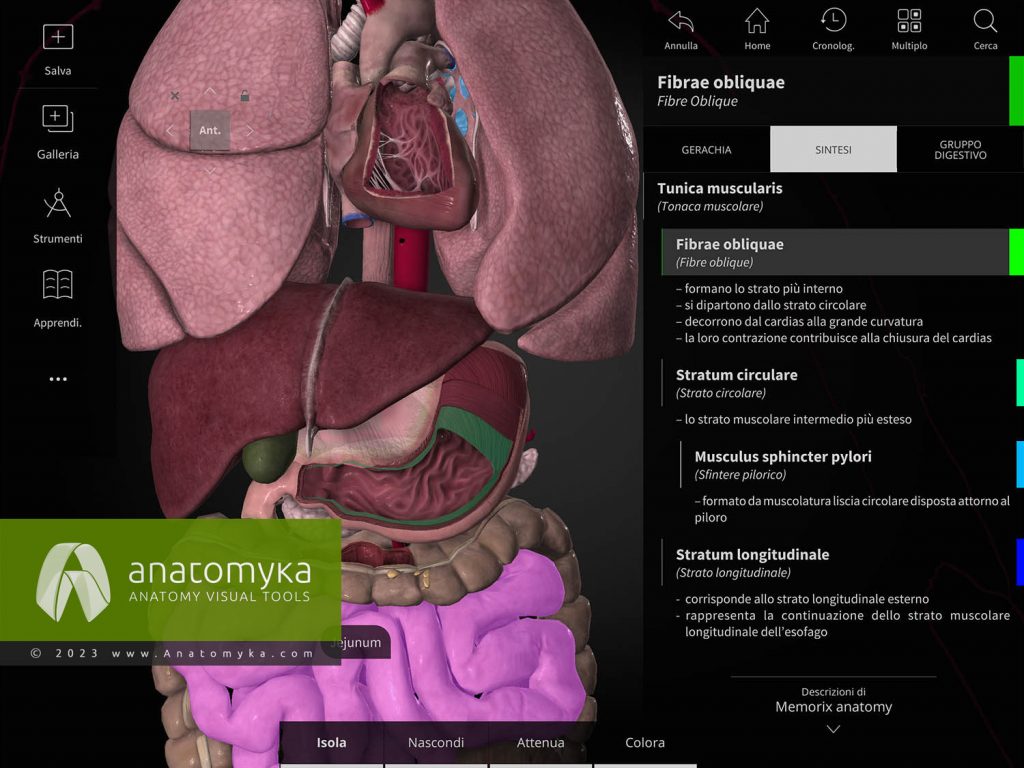Click the Jejunum label on the model
This screenshot has width=1024, height=768.
[355, 643]
